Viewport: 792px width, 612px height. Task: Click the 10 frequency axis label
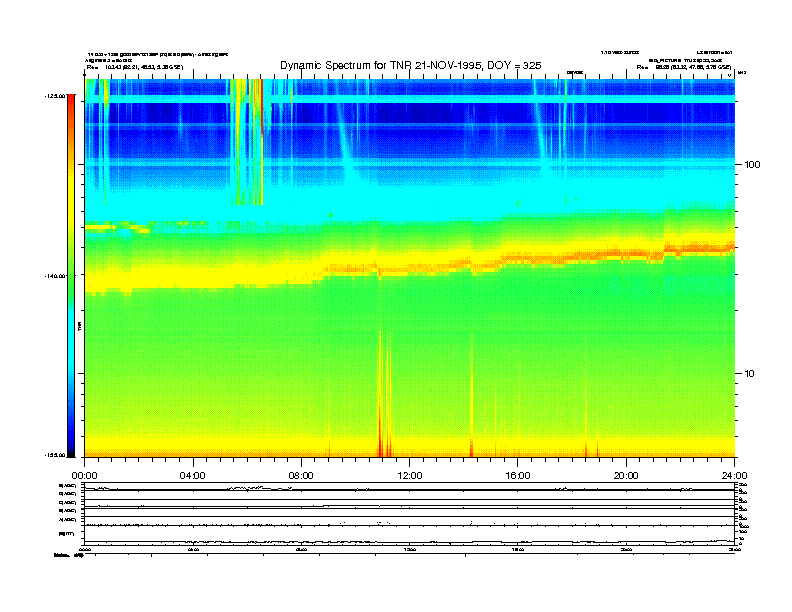(750, 374)
